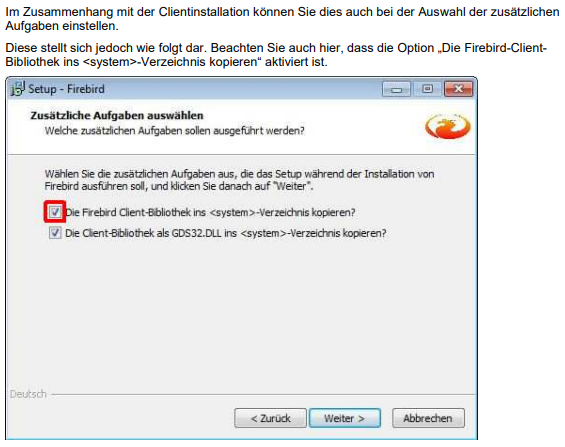Image resolution: width=565 pixels, height=447 pixels.
Task: Click the 'Welche zusätzlichen Aufgaben' subheading text
Action: point(174,131)
